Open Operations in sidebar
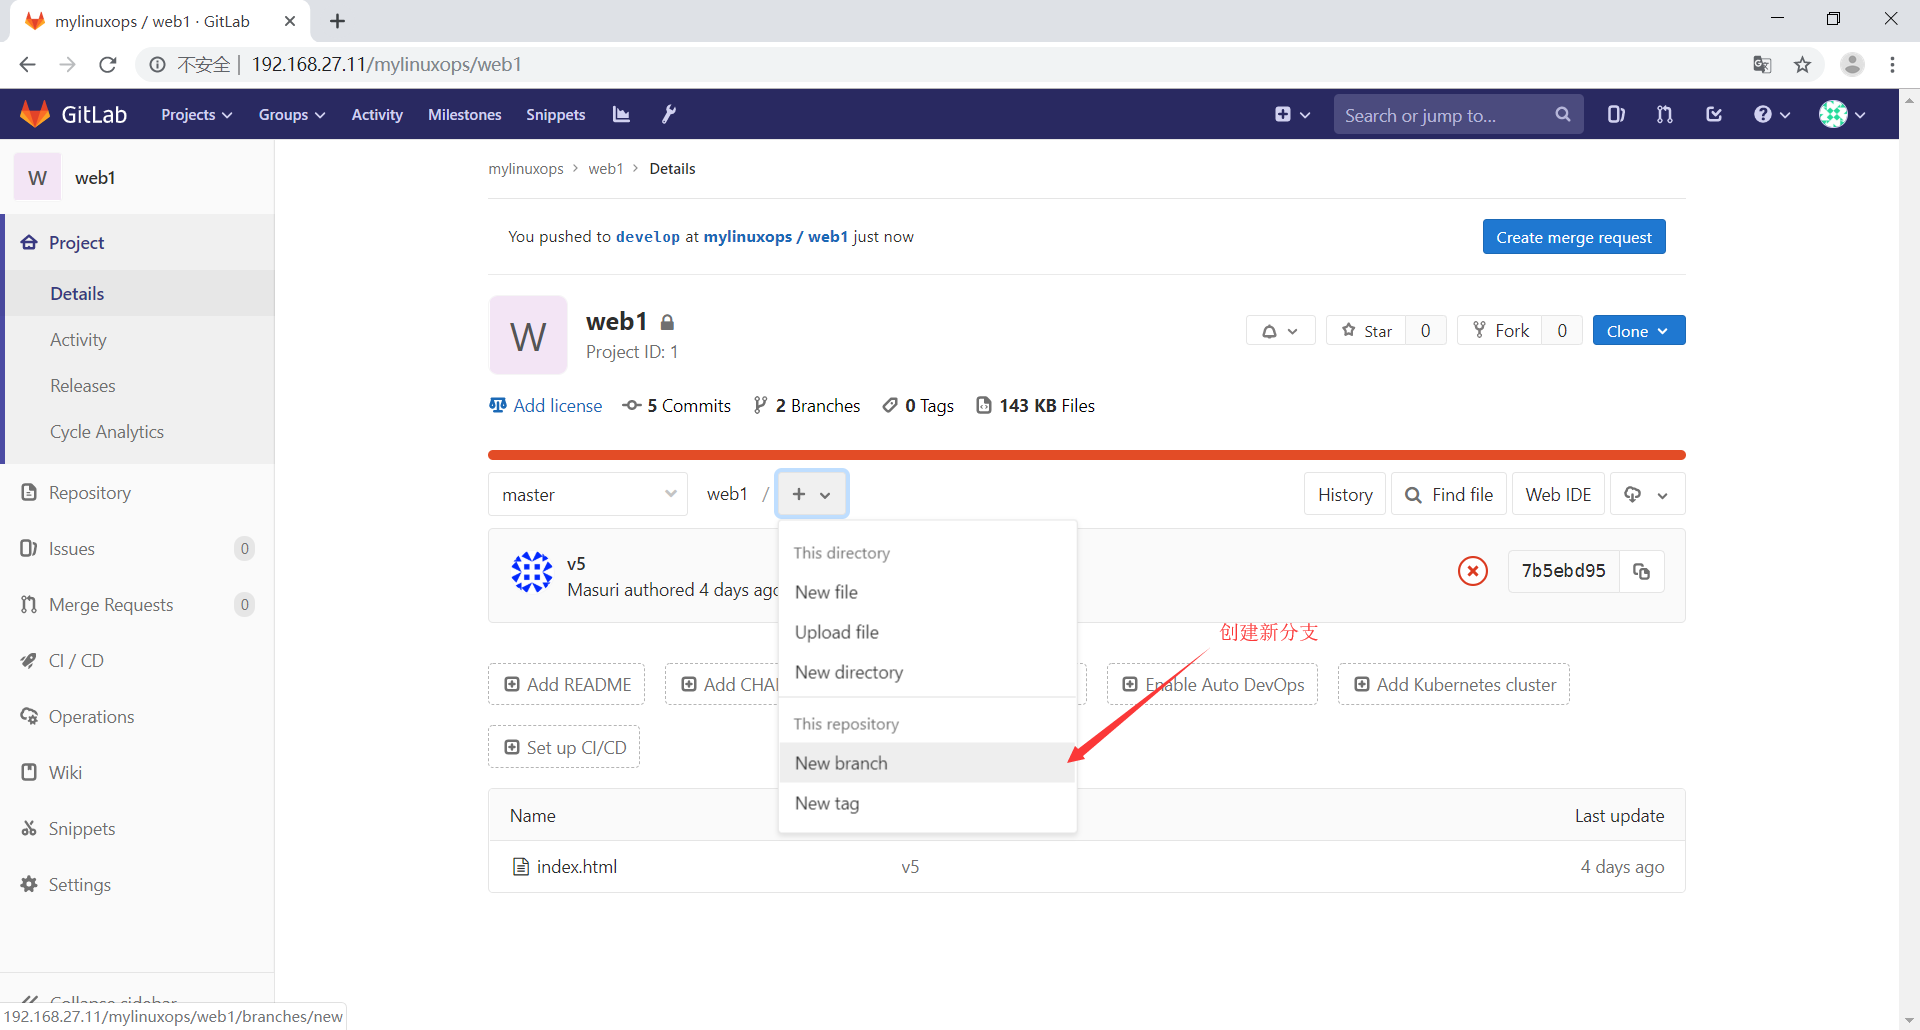This screenshot has width=1920, height=1030. point(137,716)
